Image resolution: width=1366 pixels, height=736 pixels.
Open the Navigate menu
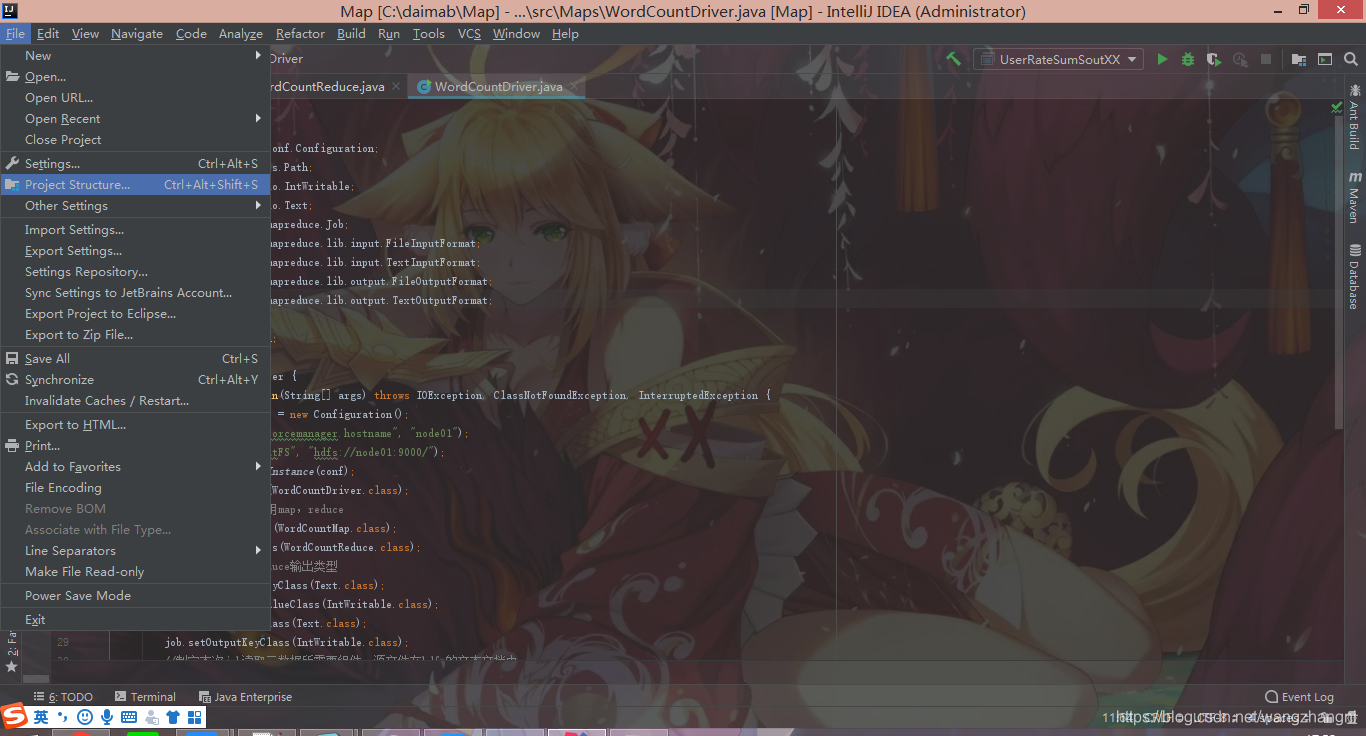137,33
